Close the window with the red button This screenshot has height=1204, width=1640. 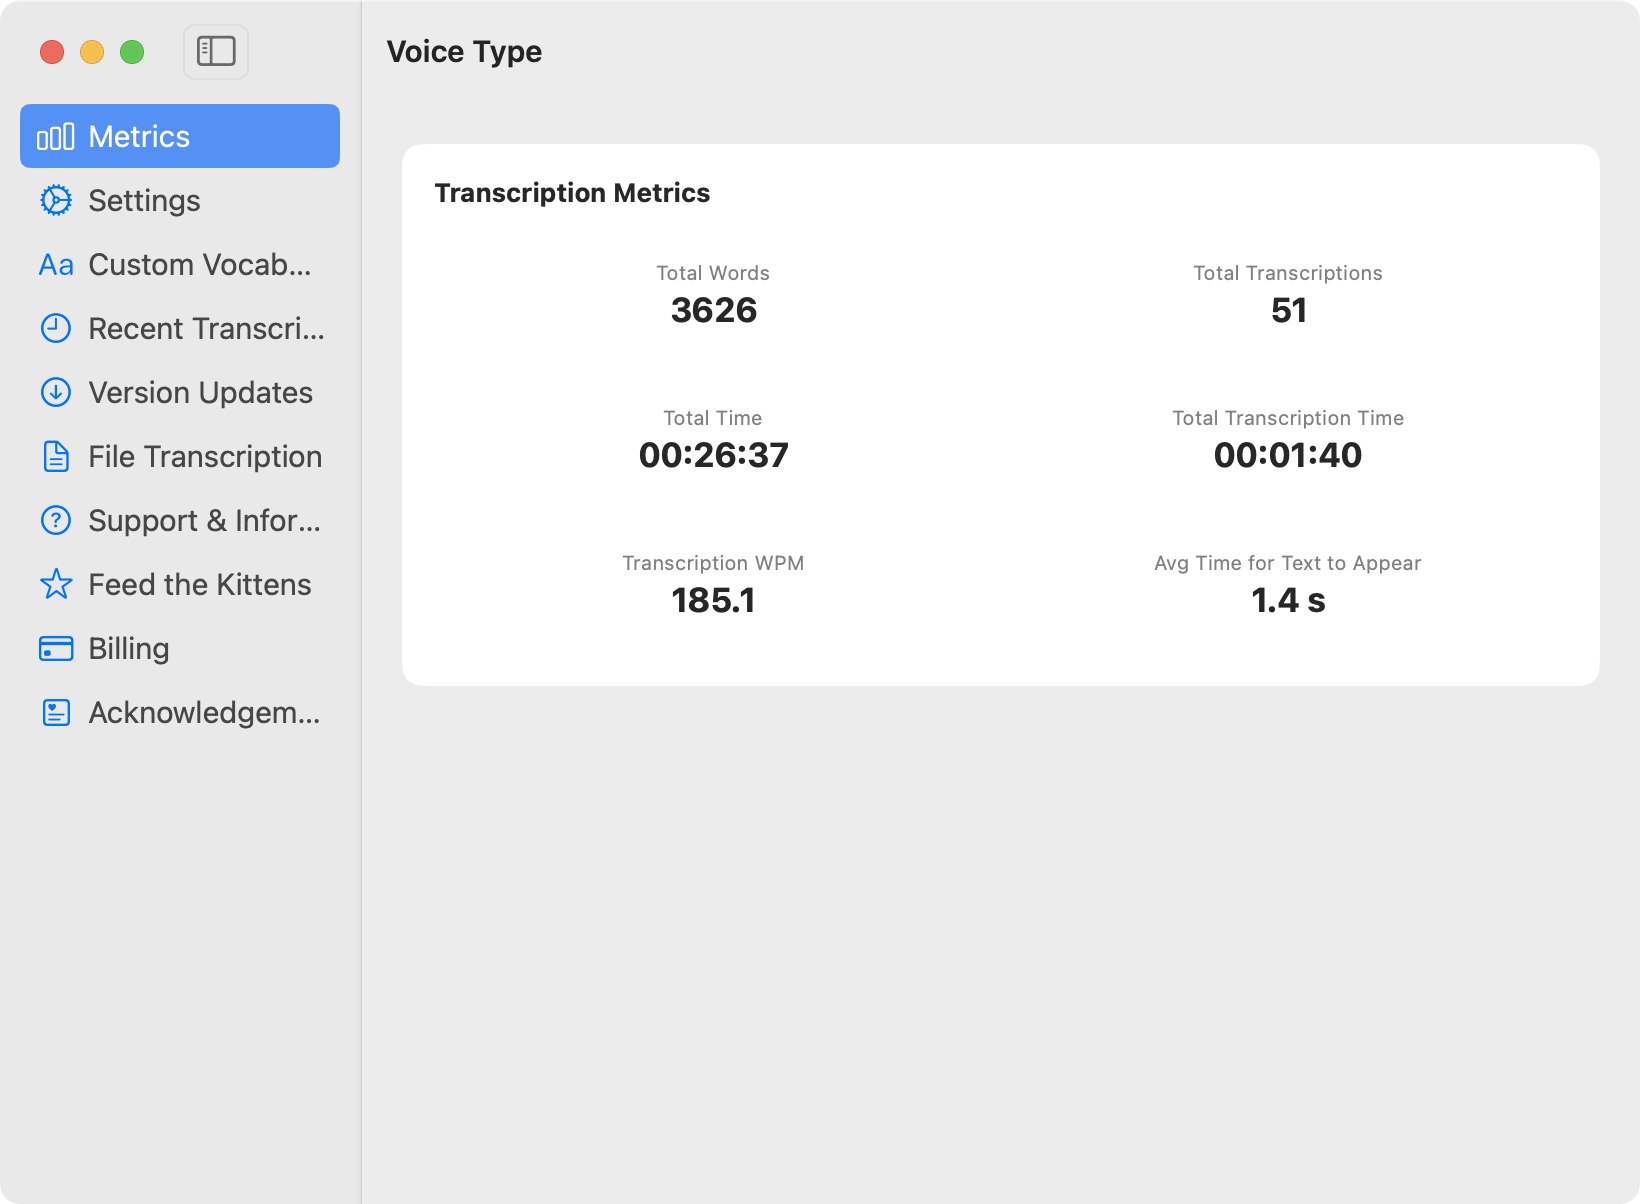click(x=52, y=52)
